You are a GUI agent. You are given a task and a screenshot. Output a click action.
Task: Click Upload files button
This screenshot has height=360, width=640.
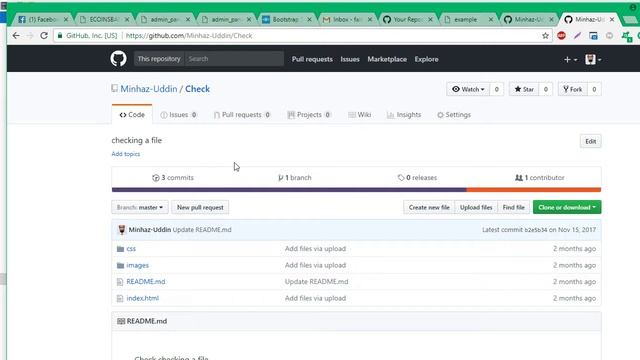click(x=476, y=207)
